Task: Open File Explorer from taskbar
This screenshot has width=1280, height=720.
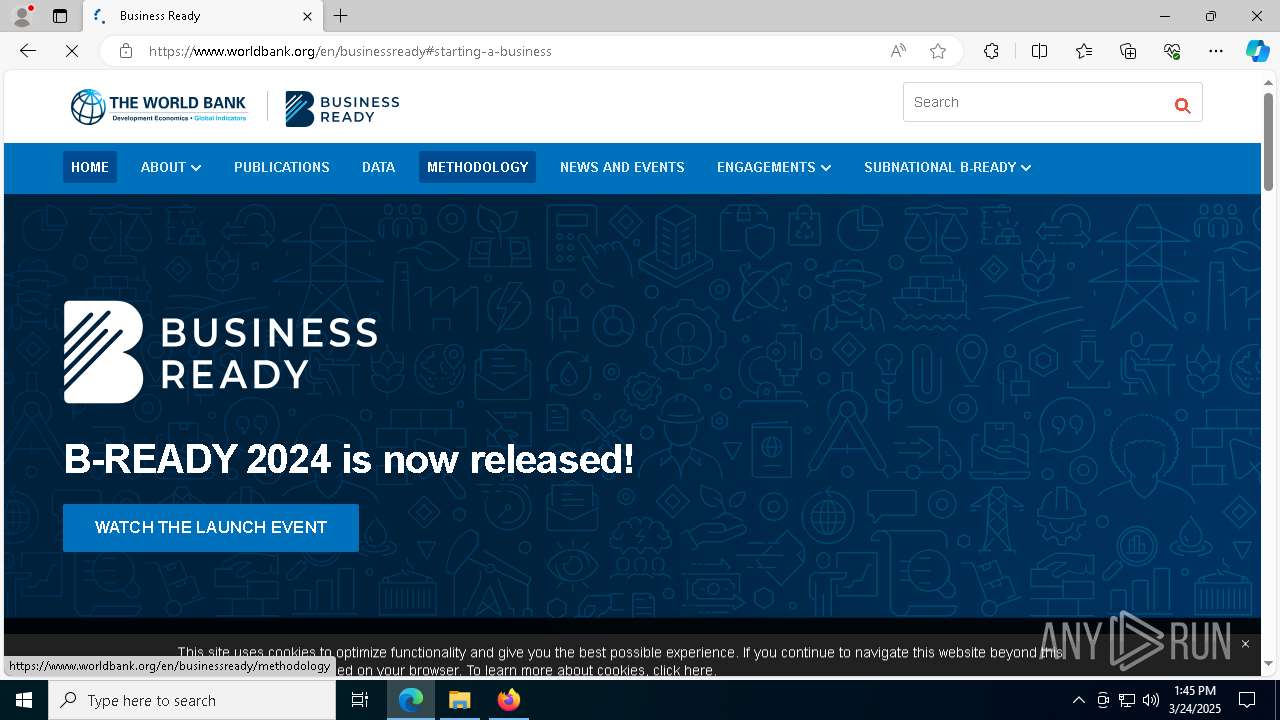Action: point(460,700)
